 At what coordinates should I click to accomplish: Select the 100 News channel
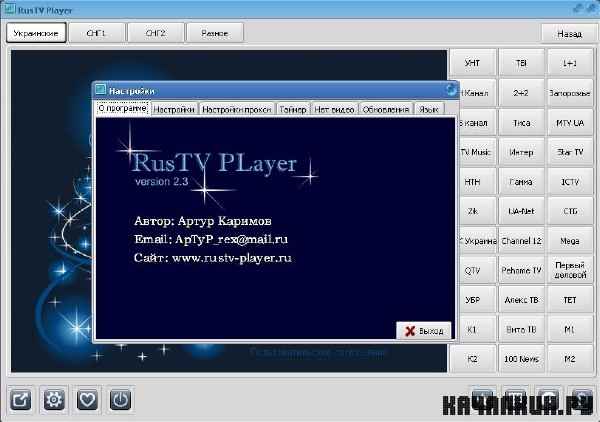tap(521, 359)
